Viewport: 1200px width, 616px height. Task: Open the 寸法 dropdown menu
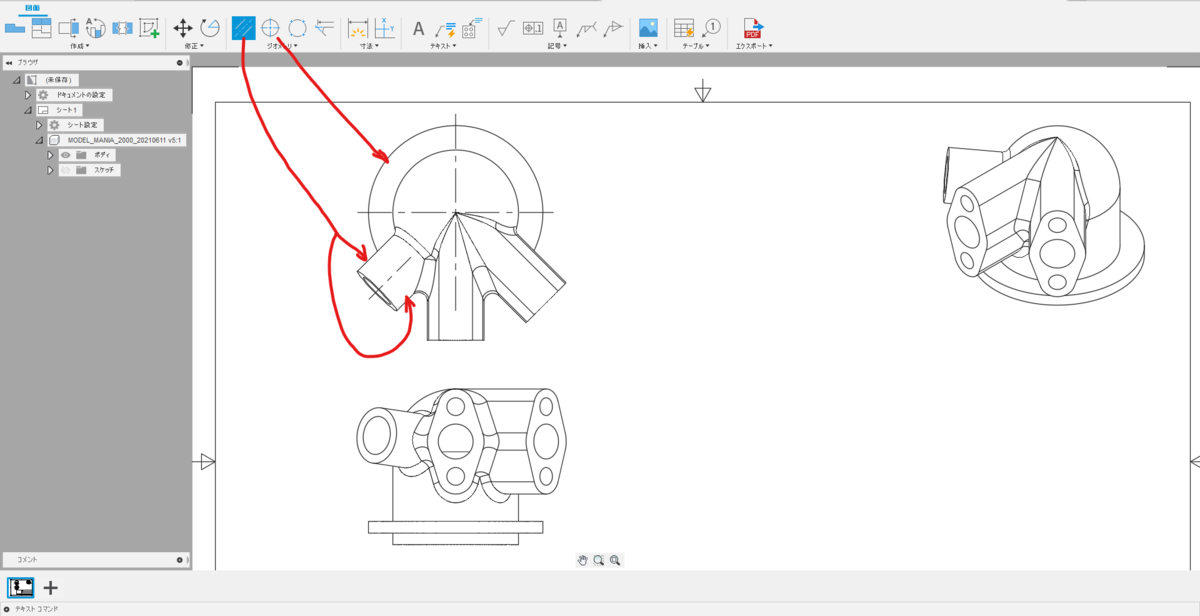[370, 46]
